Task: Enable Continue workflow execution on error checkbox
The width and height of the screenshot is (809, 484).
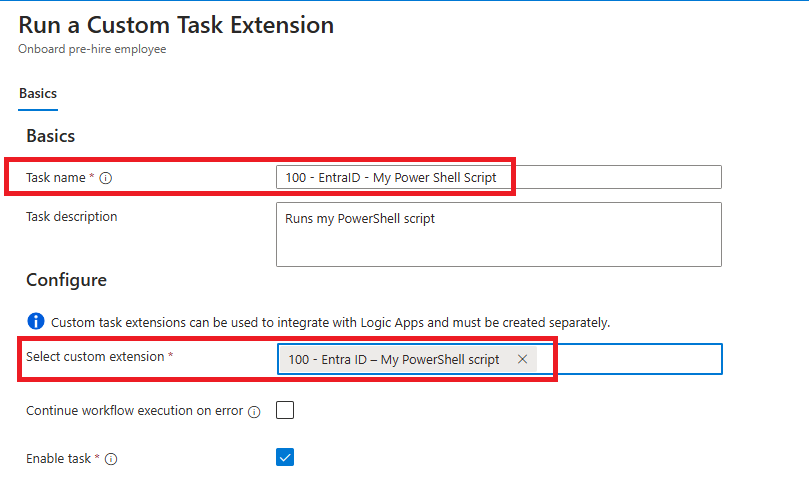Action: click(285, 410)
